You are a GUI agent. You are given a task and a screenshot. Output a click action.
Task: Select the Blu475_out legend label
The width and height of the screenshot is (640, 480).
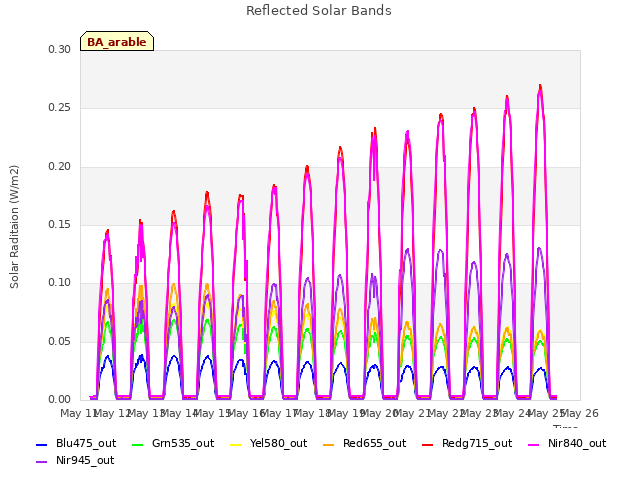(86, 443)
